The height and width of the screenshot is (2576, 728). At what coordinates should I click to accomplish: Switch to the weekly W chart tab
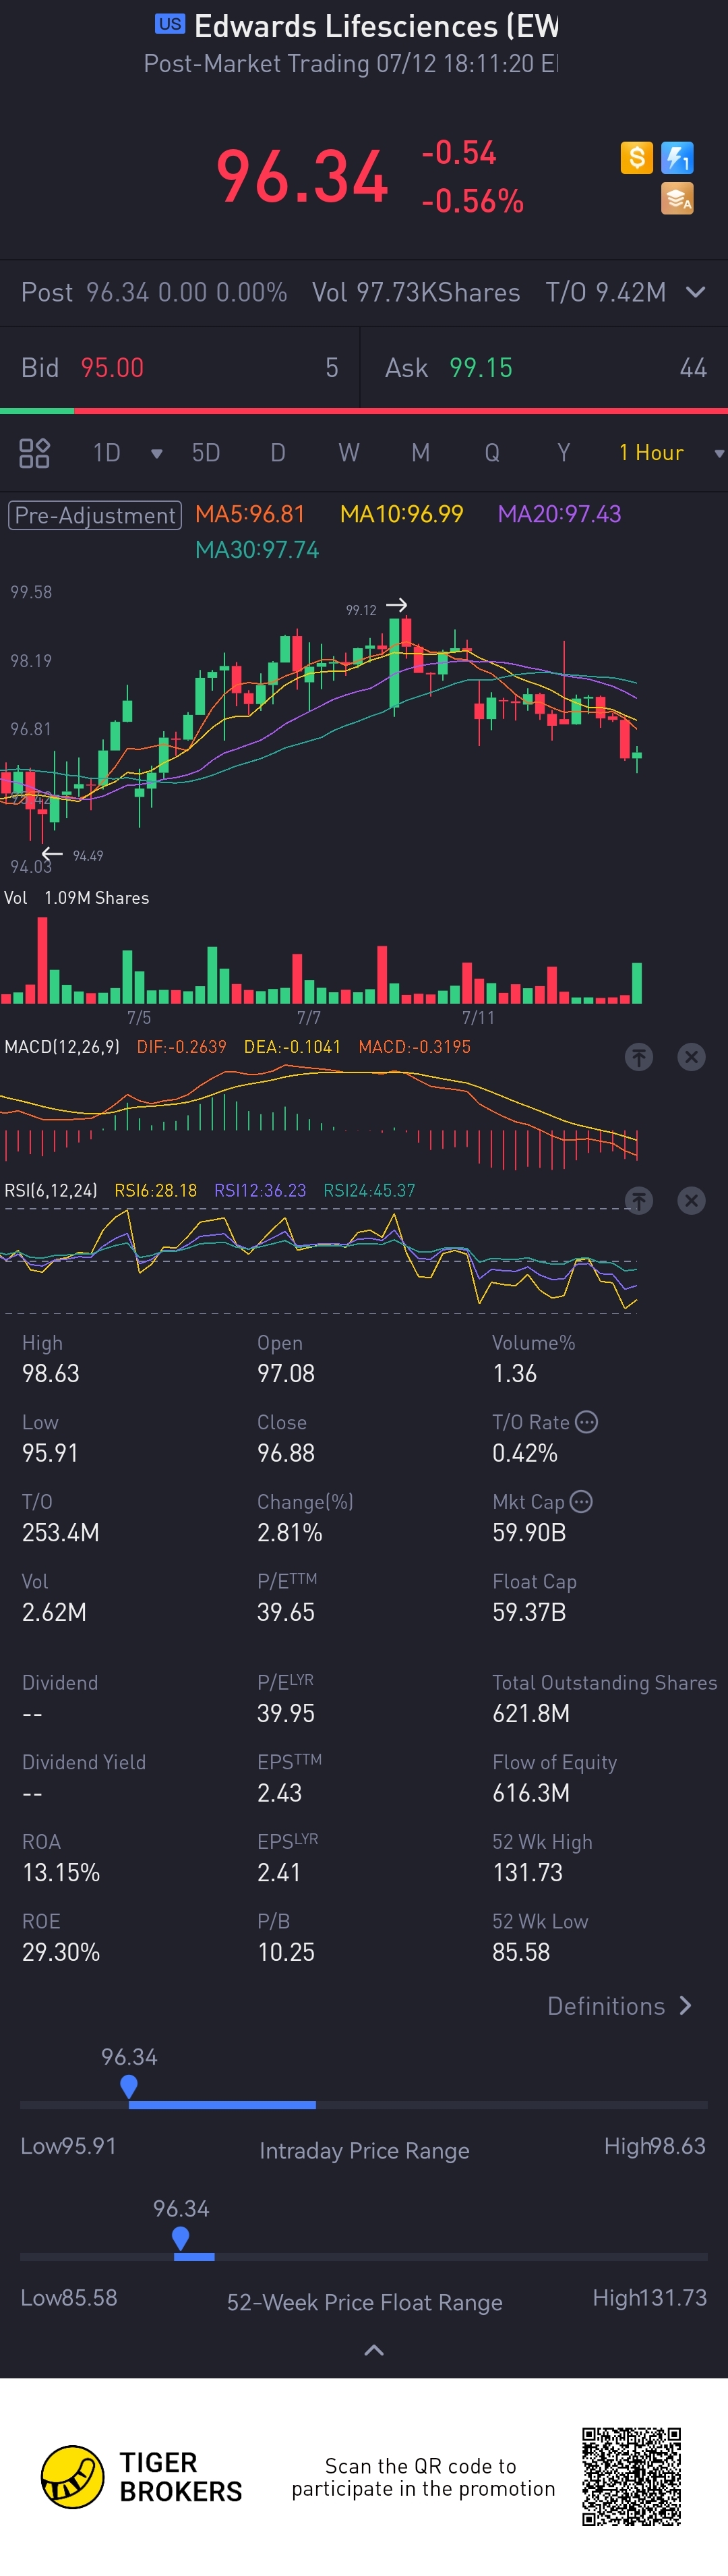(x=349, y=453)
